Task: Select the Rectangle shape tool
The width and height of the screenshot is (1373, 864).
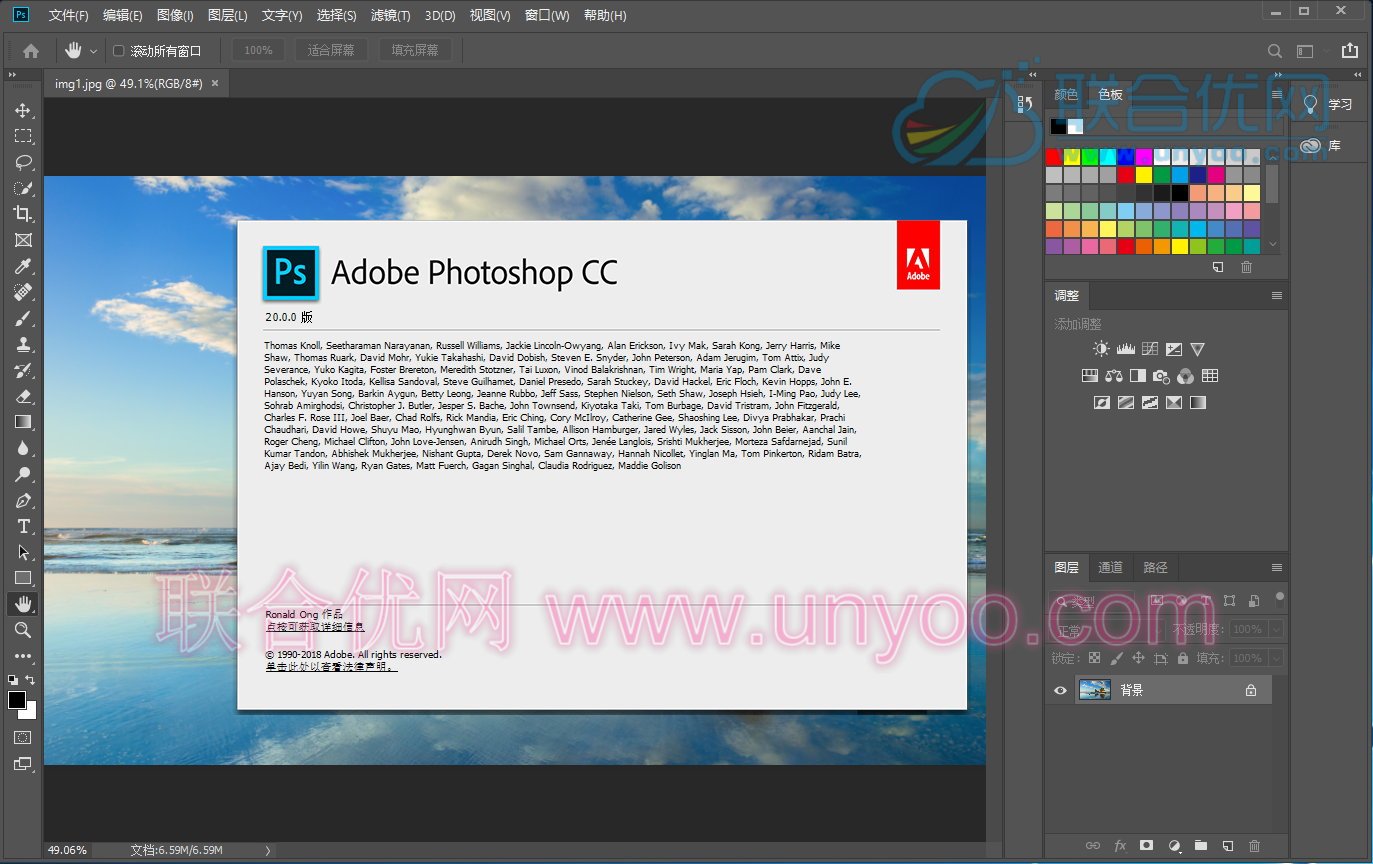Action: pos(22,578)
